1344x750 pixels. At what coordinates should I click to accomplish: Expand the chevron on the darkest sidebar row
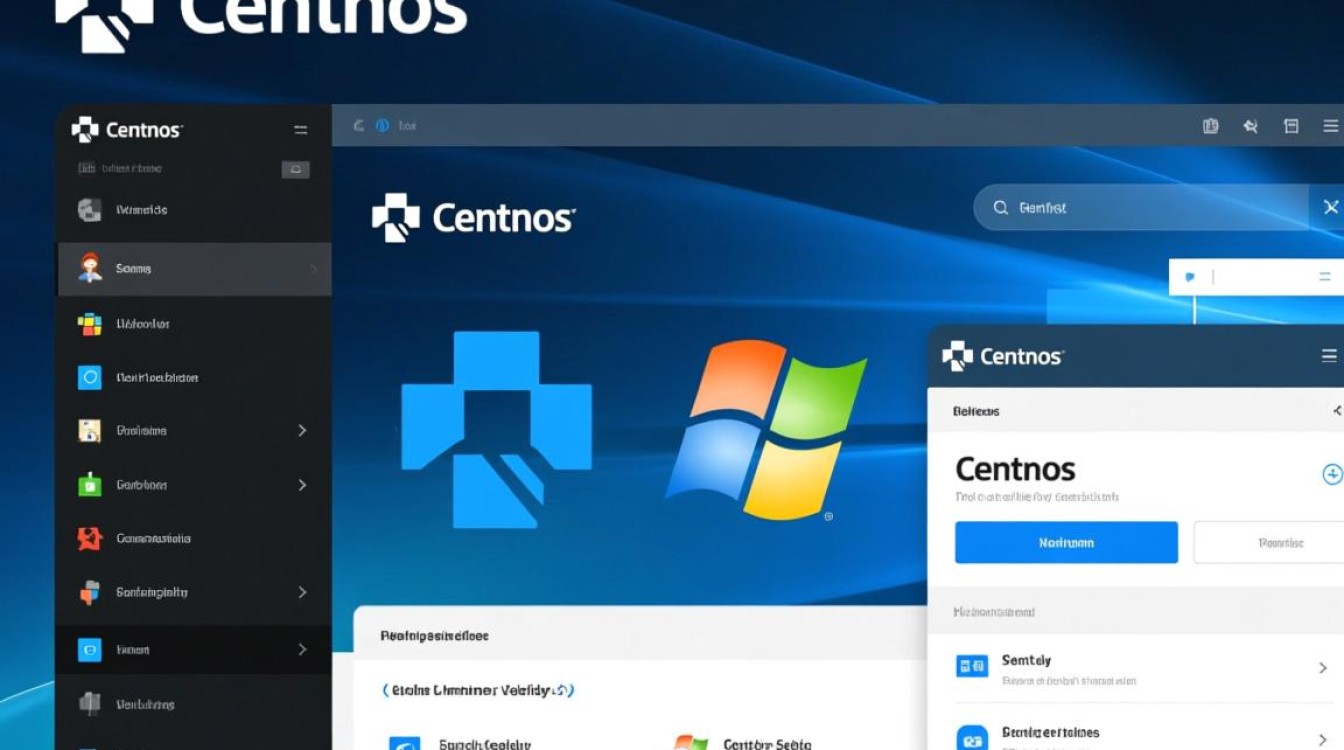[x=302, y=650]
